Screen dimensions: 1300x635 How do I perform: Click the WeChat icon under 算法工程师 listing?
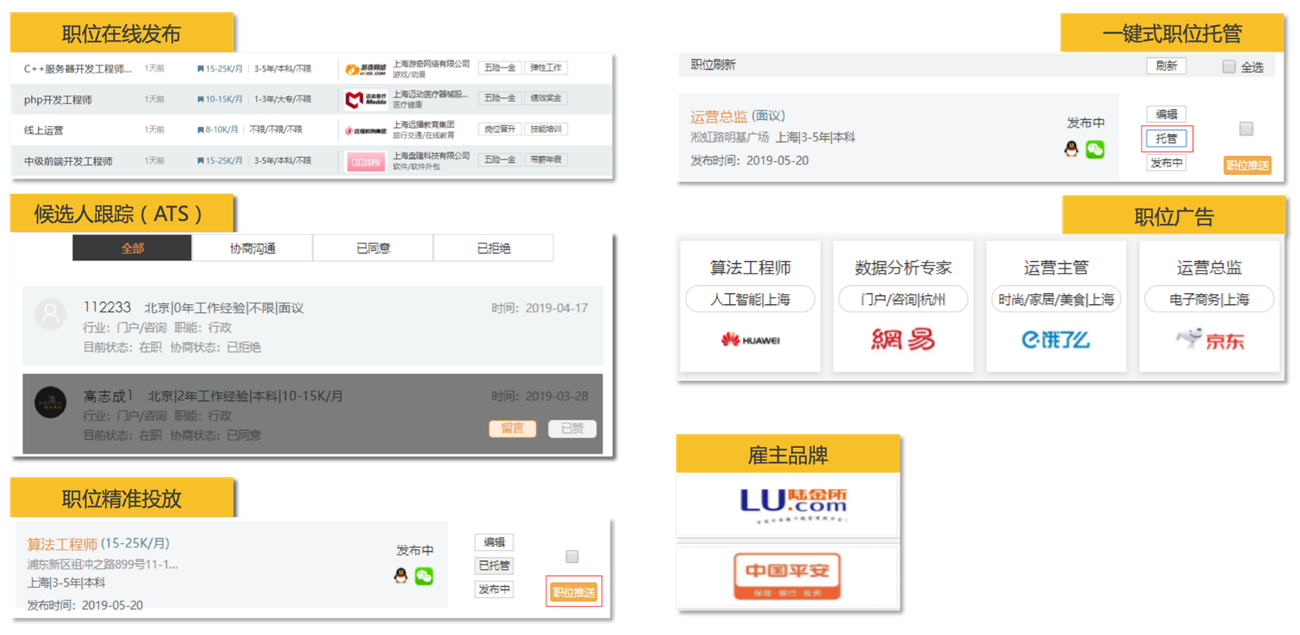pos(424,576)
